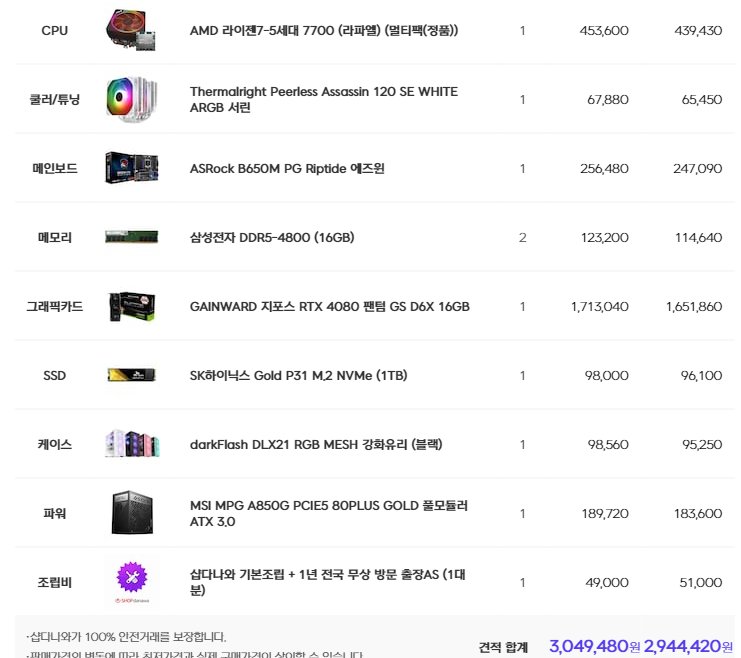Open the AMD Ryzen 7700 CPU thumbnail
741x658 pixels.
[131, 30]
